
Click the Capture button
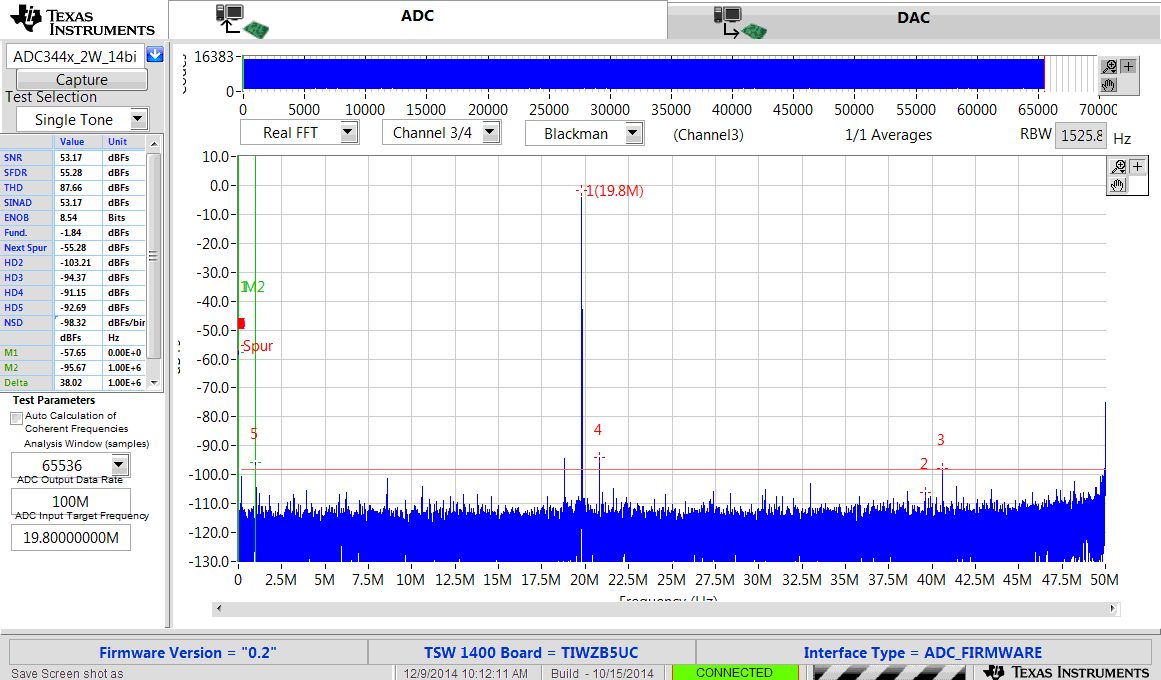[81, 79]
